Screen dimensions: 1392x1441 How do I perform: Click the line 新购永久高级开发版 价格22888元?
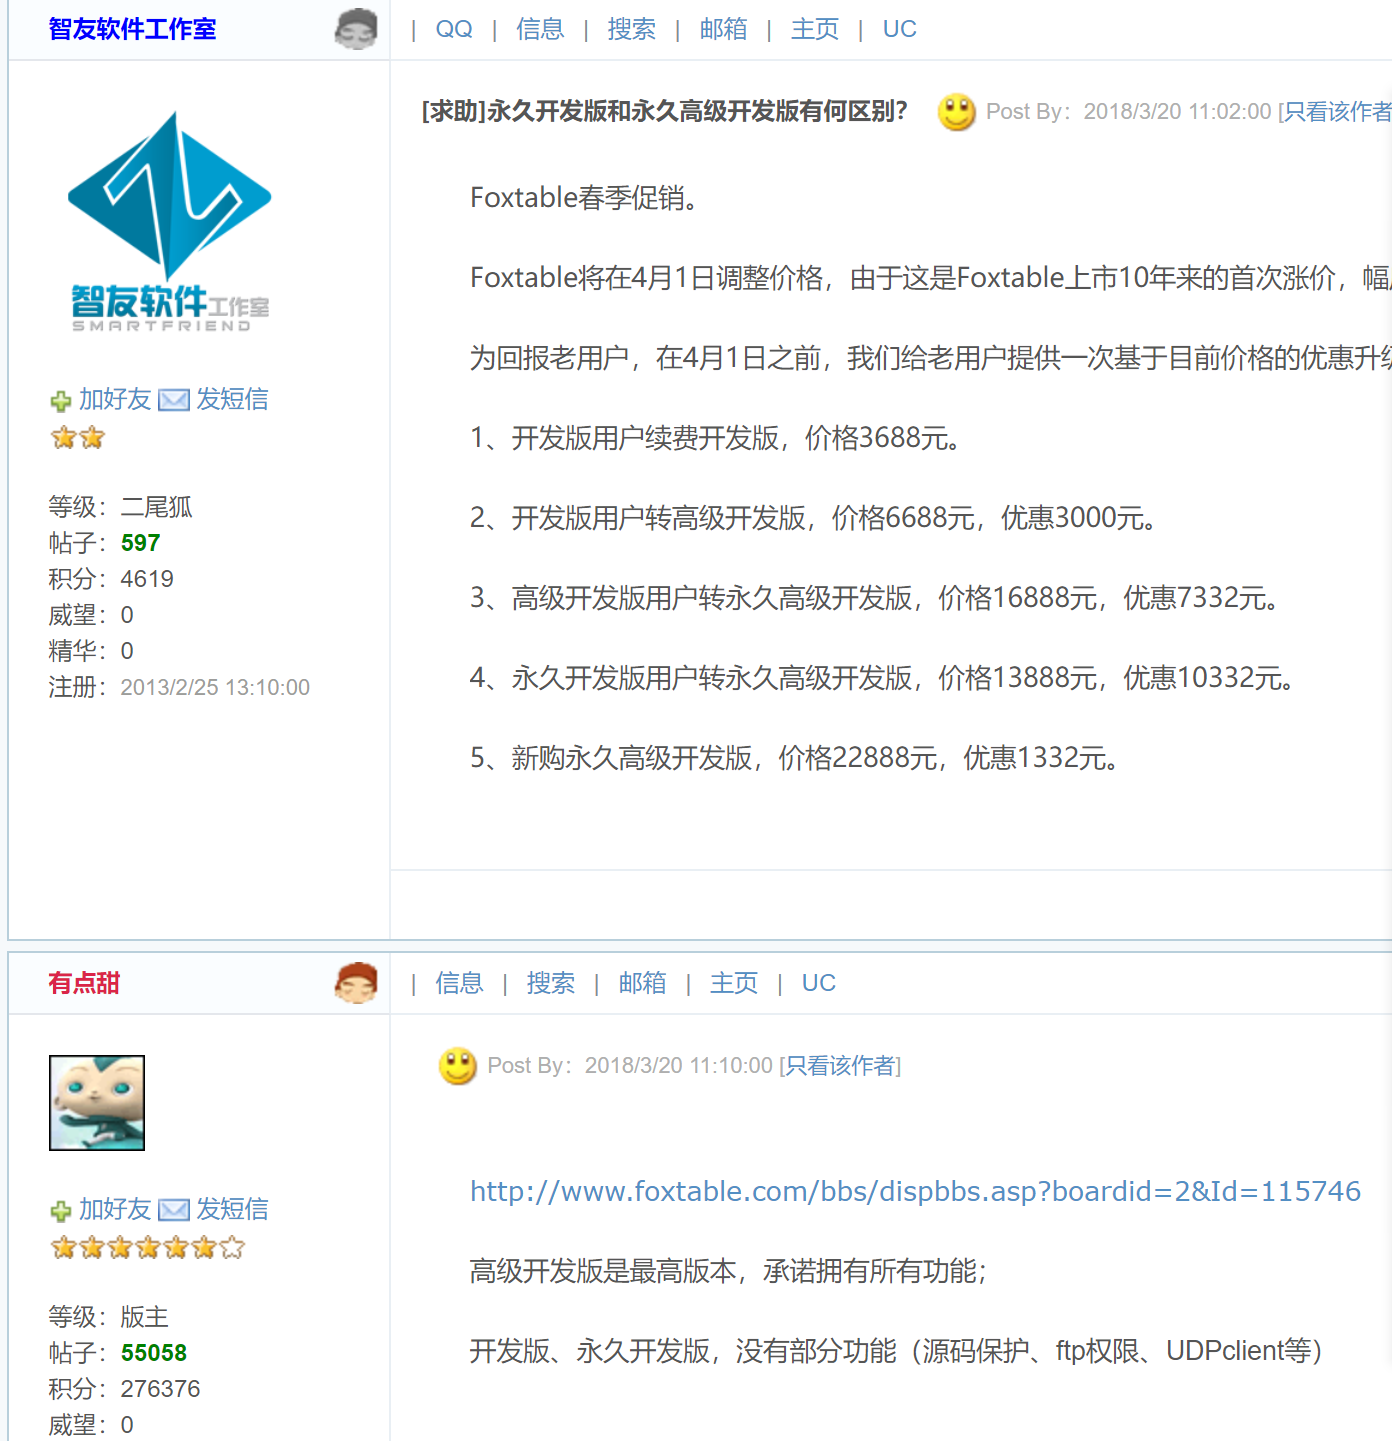(x=795, y=758)
